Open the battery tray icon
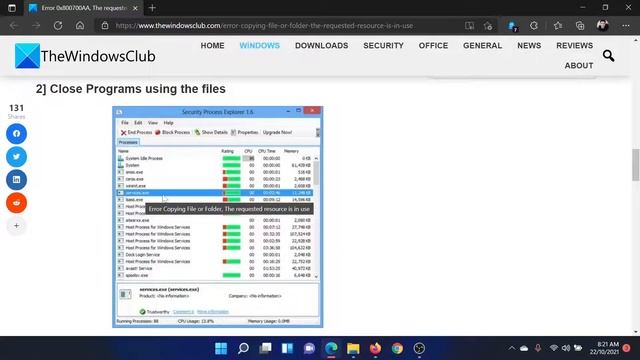This screenshot has width=640, height=360. [578, 348]
